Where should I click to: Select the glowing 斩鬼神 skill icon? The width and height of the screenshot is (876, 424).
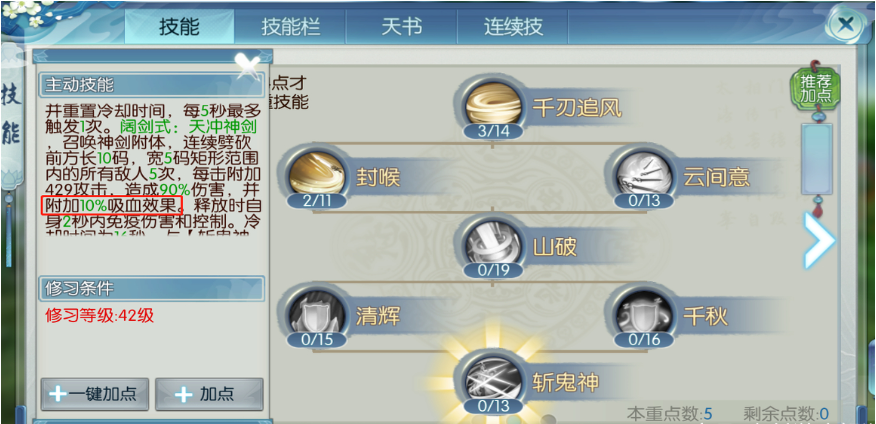[x=492, y=383]
